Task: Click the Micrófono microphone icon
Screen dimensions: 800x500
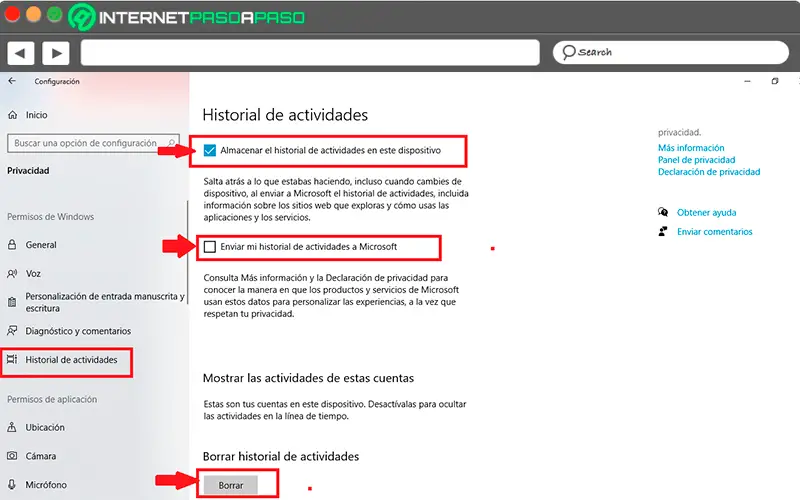Action: (x=12, y=484)
